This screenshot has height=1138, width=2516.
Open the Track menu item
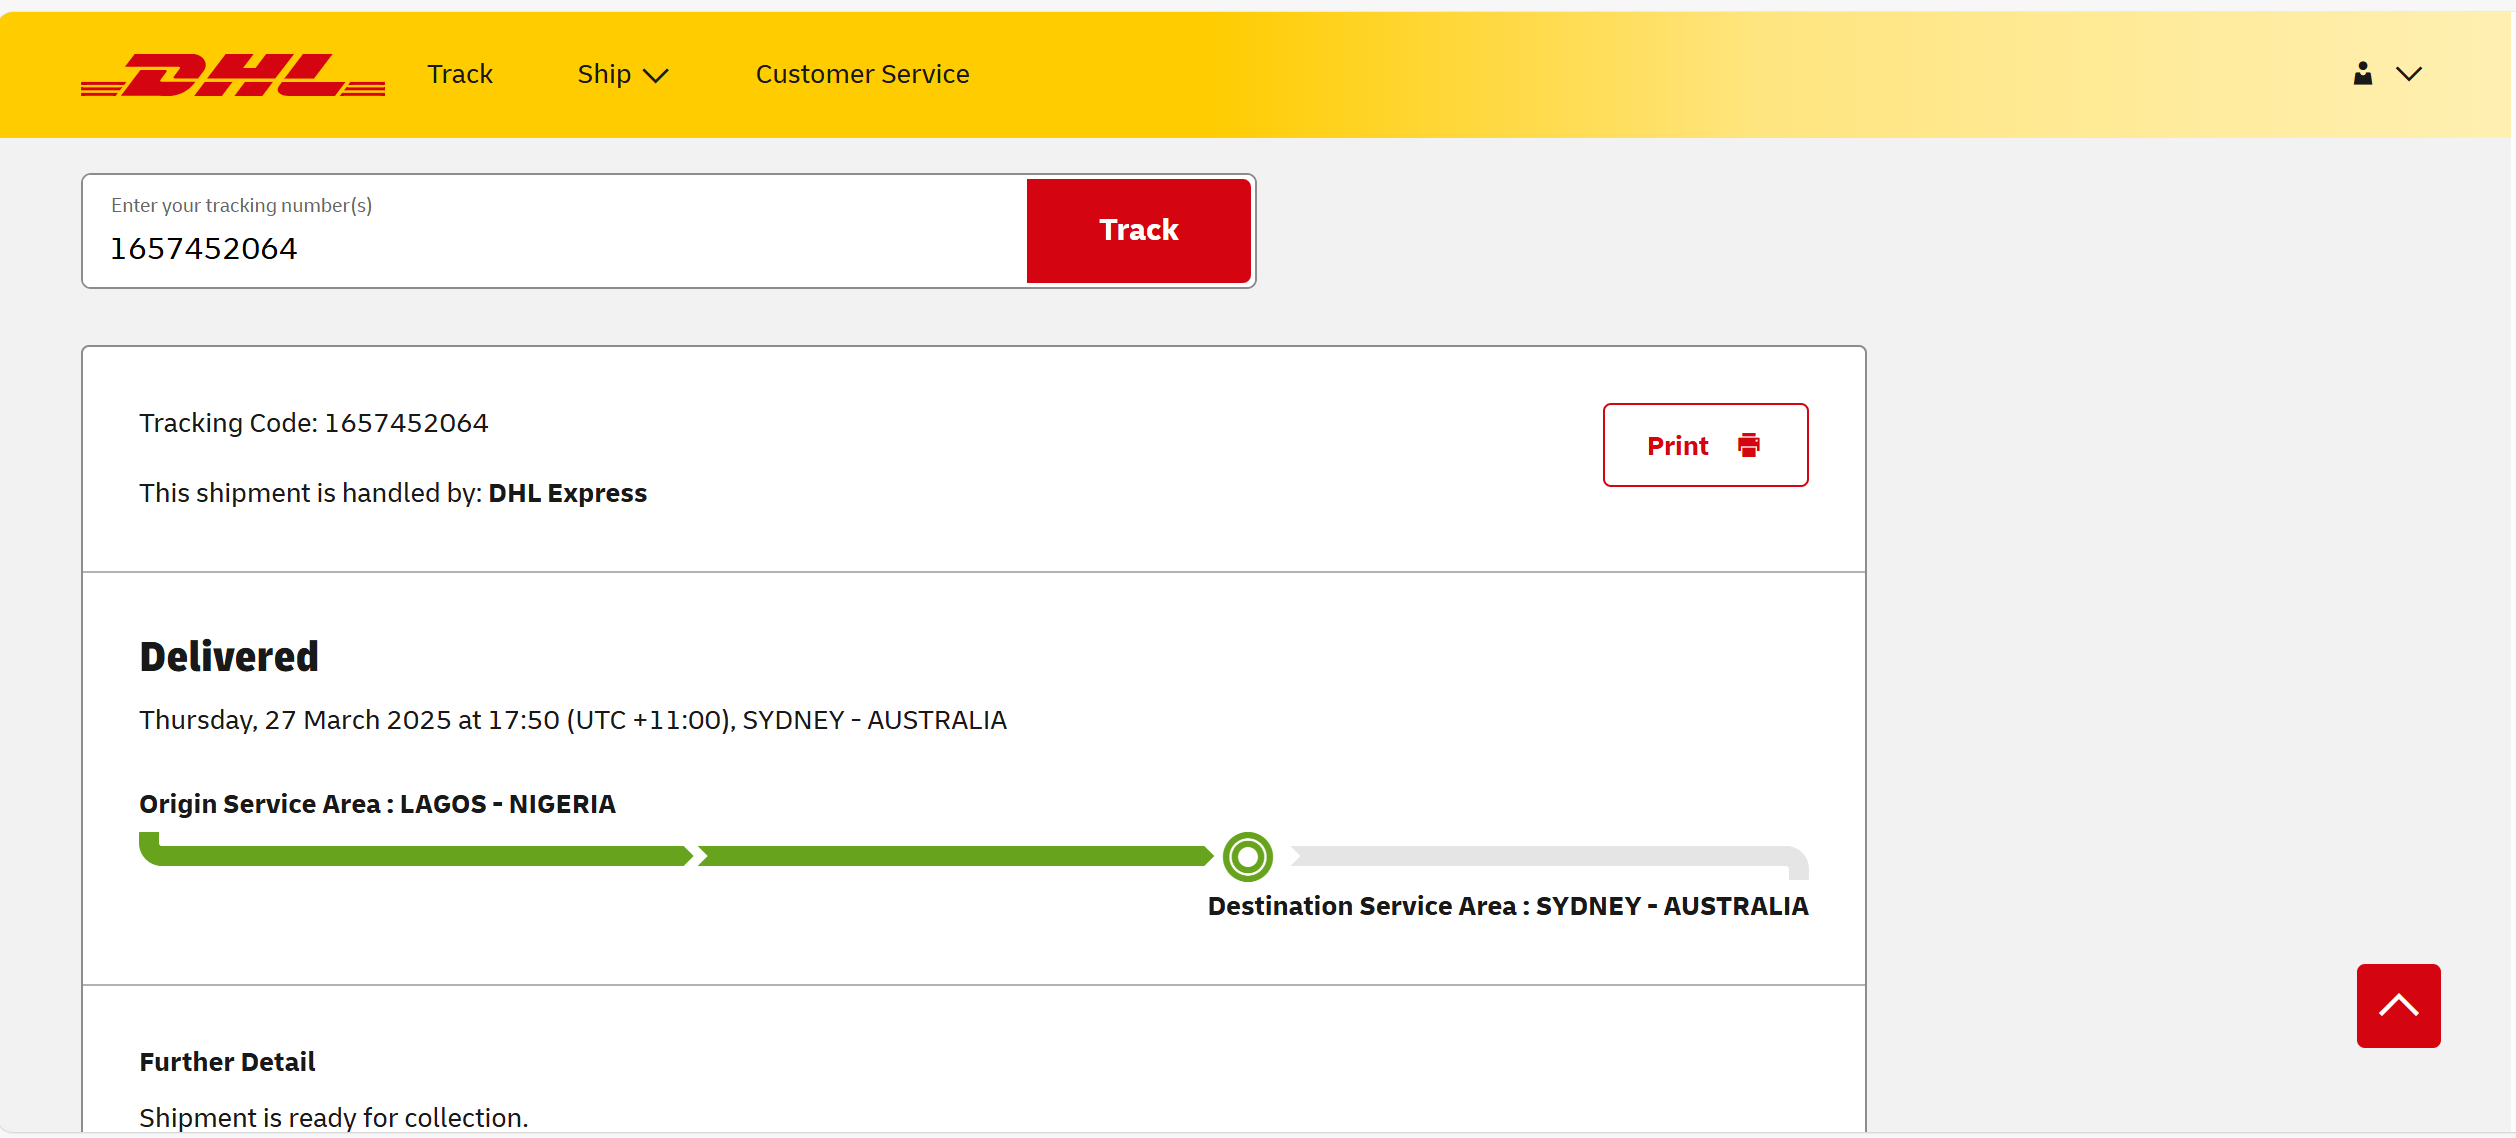pyautogui.click(x=460, y=74)
